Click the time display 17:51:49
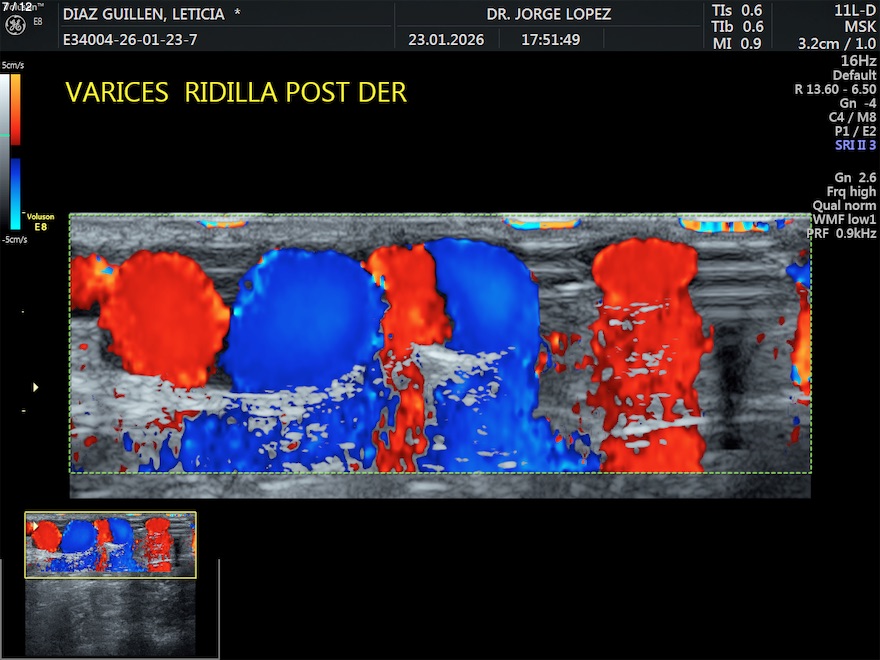This screenshot has width=880, height=660. point(550,40)
